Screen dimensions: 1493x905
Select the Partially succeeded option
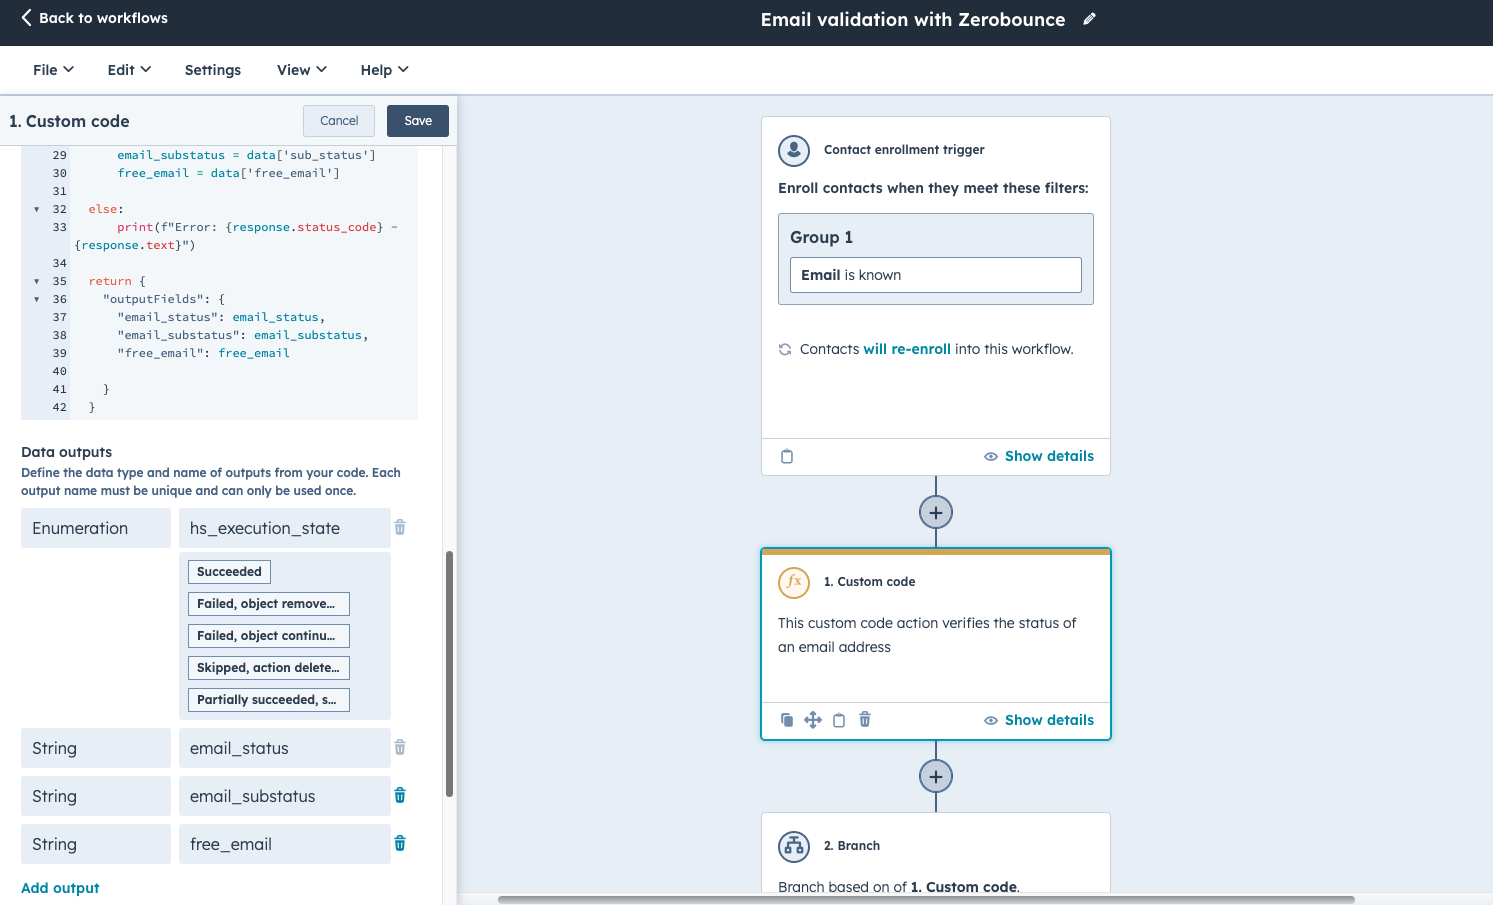(269, 700)
